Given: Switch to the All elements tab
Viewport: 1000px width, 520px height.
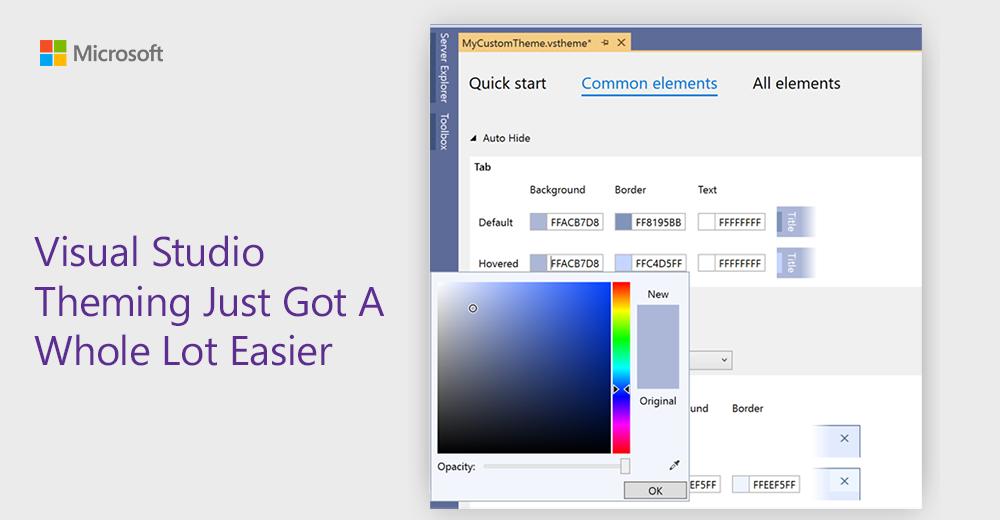Looking at the screenshot, I should tap(797, 84).
